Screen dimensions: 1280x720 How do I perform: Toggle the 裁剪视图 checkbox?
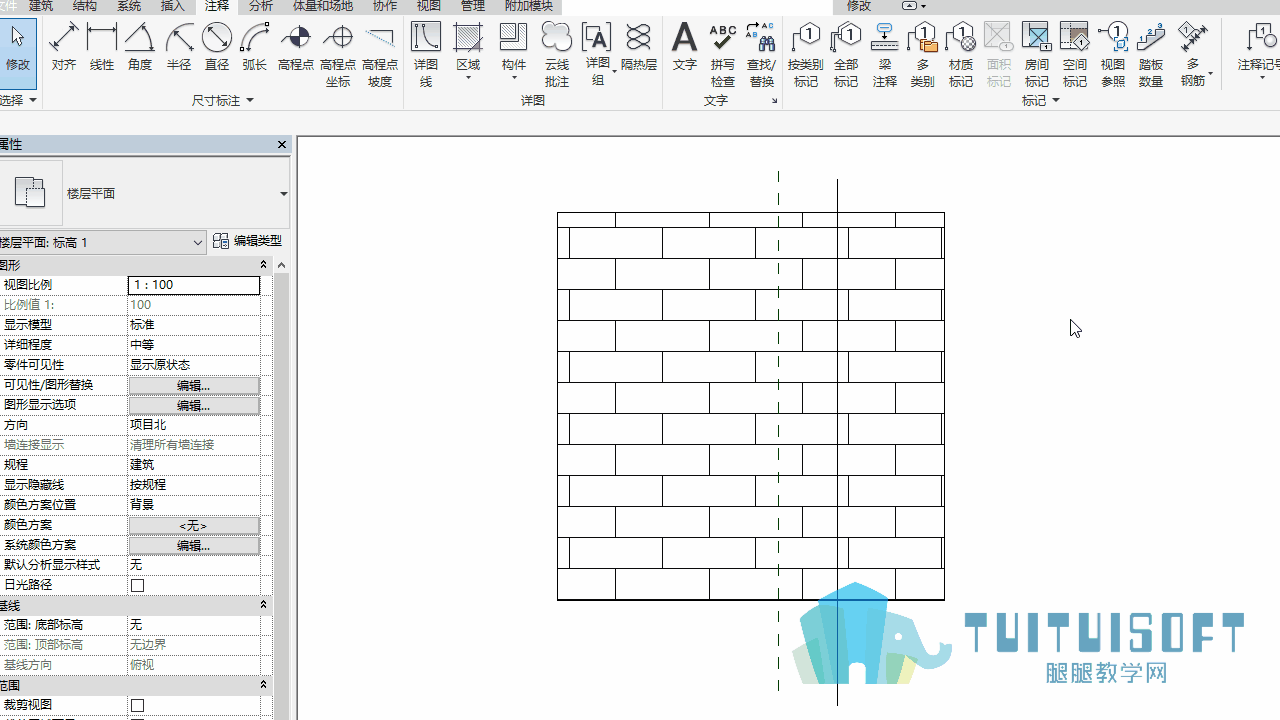[138, 705]
